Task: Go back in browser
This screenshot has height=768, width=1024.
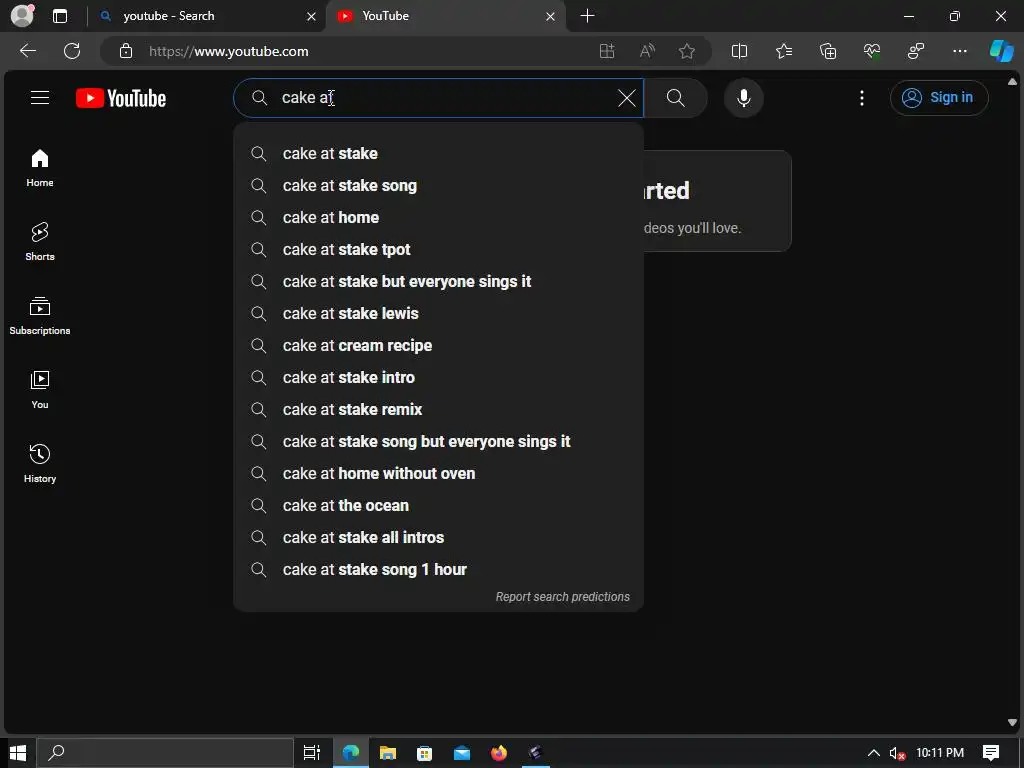Action: (27, 51)
